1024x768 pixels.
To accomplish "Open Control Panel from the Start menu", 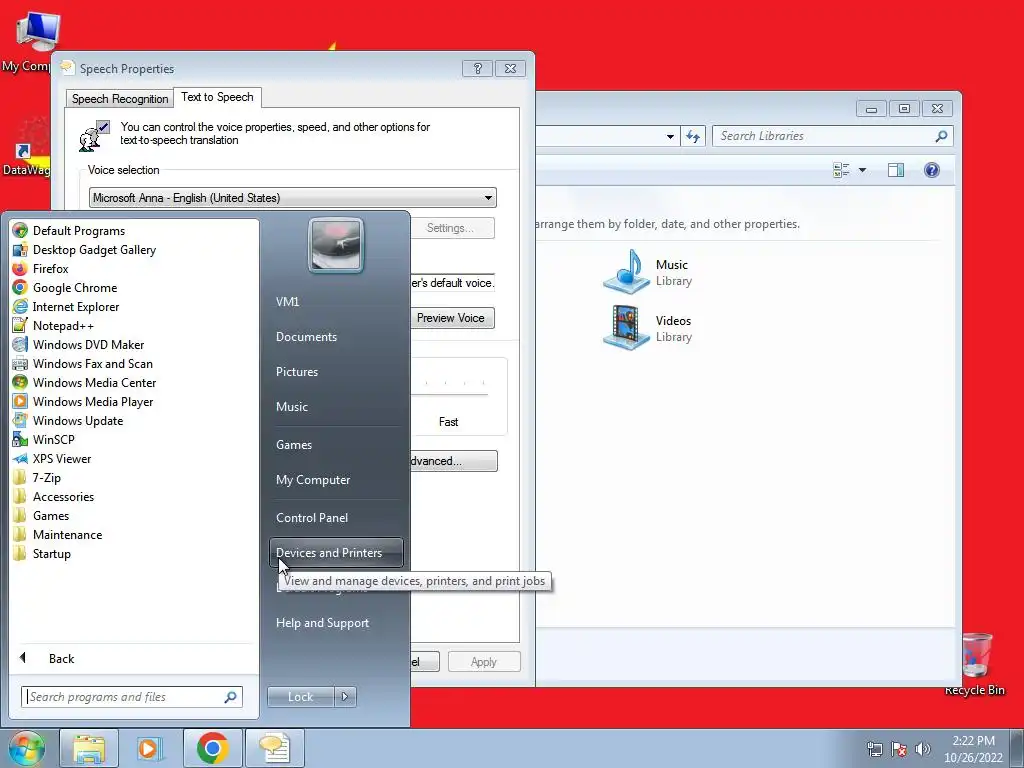I will [312, 517].
